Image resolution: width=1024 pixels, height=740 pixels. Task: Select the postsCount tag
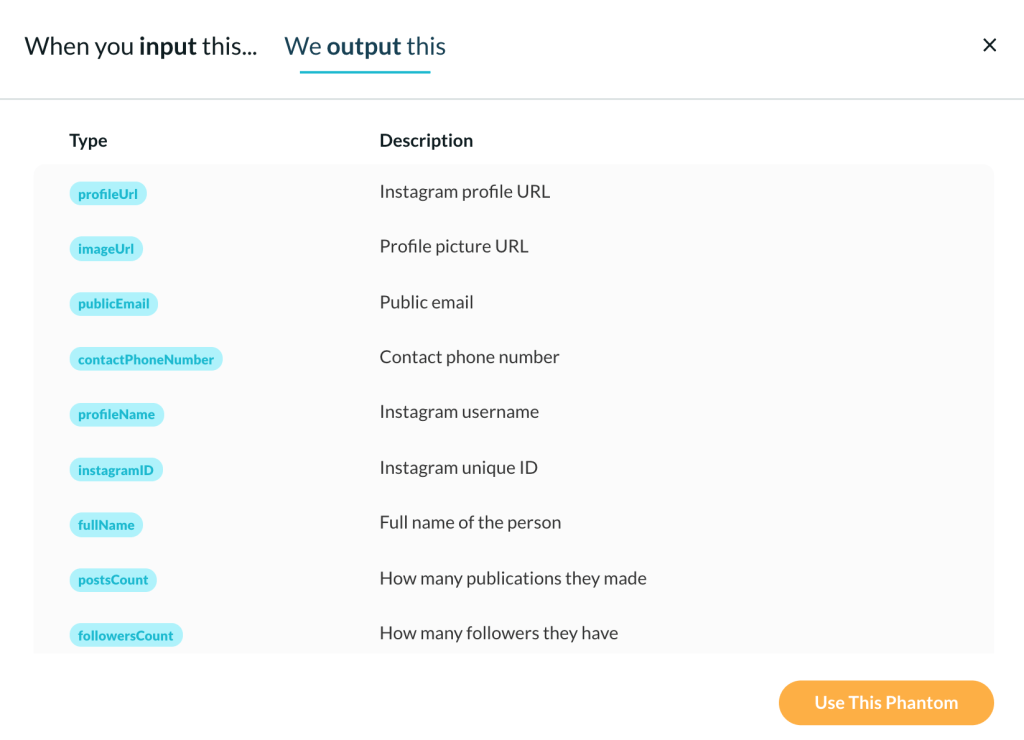113,580
